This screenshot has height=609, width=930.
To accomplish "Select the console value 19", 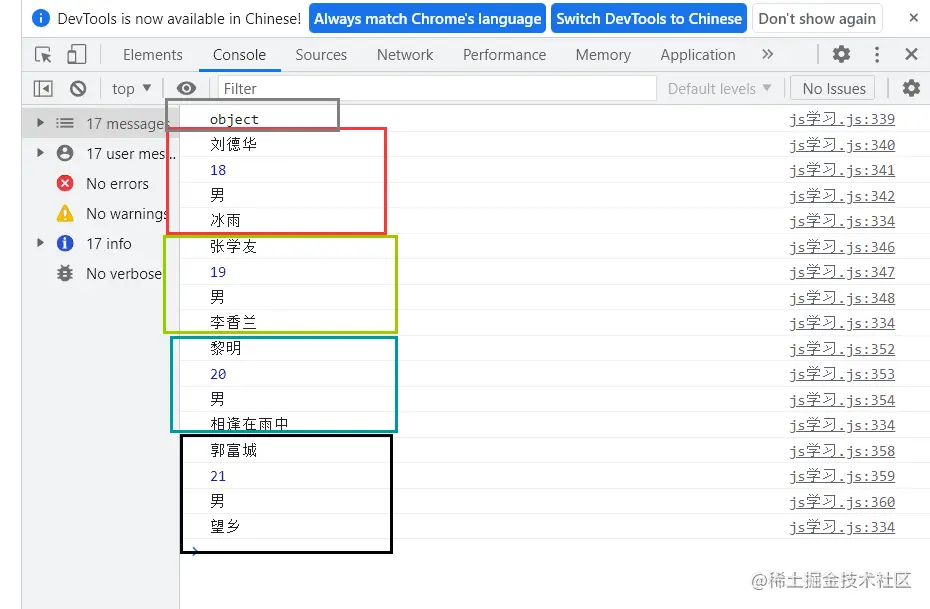I will pyautogui.click(x=218, y=272).
